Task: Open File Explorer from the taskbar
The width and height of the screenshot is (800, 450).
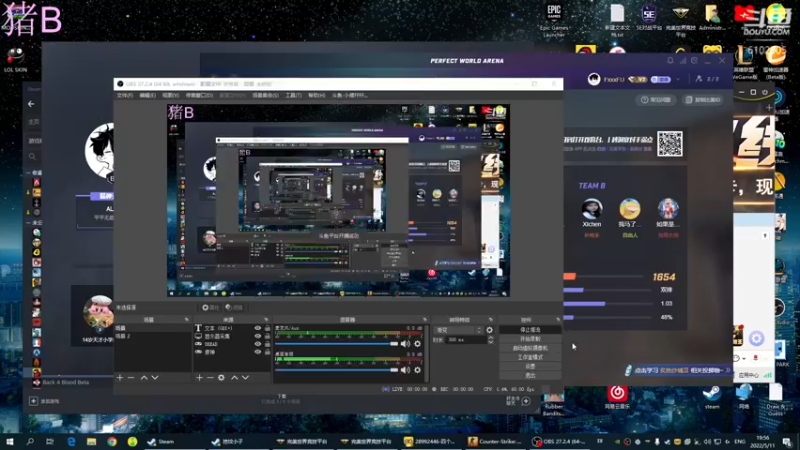Action: coord(91,441)
